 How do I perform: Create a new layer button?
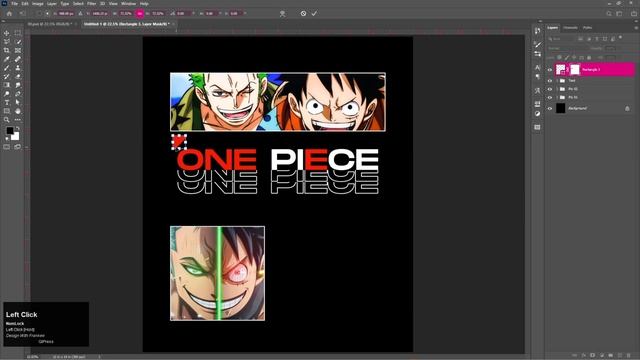pos(620,356)
